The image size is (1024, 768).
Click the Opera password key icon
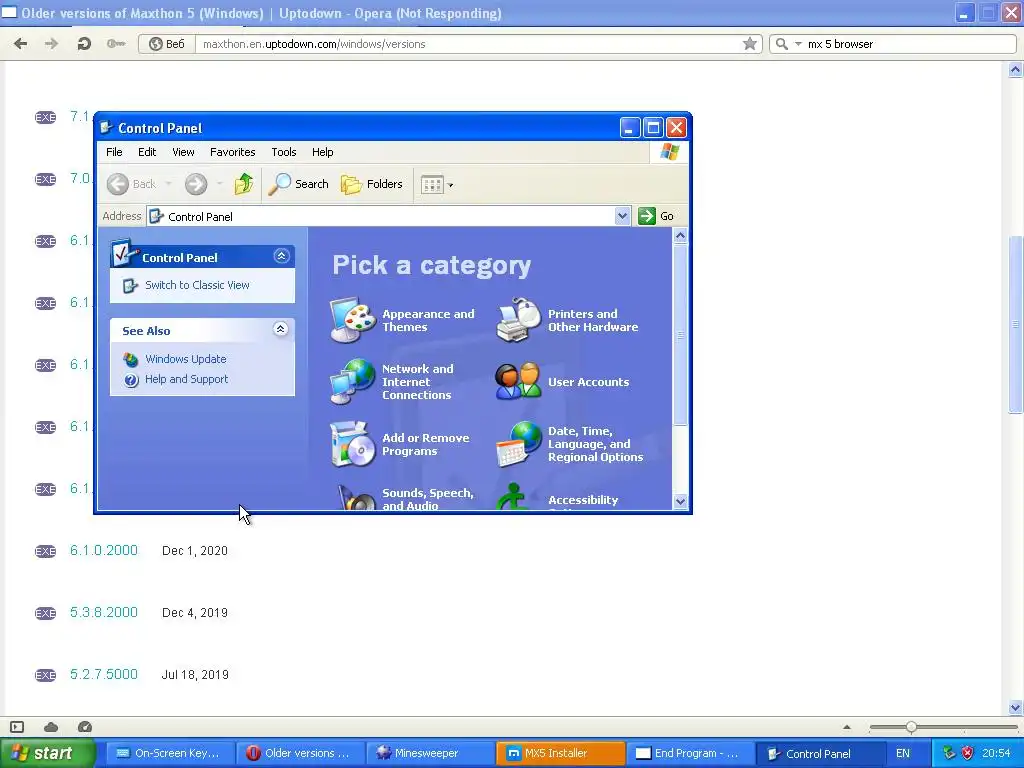click(x=116, y=44)
